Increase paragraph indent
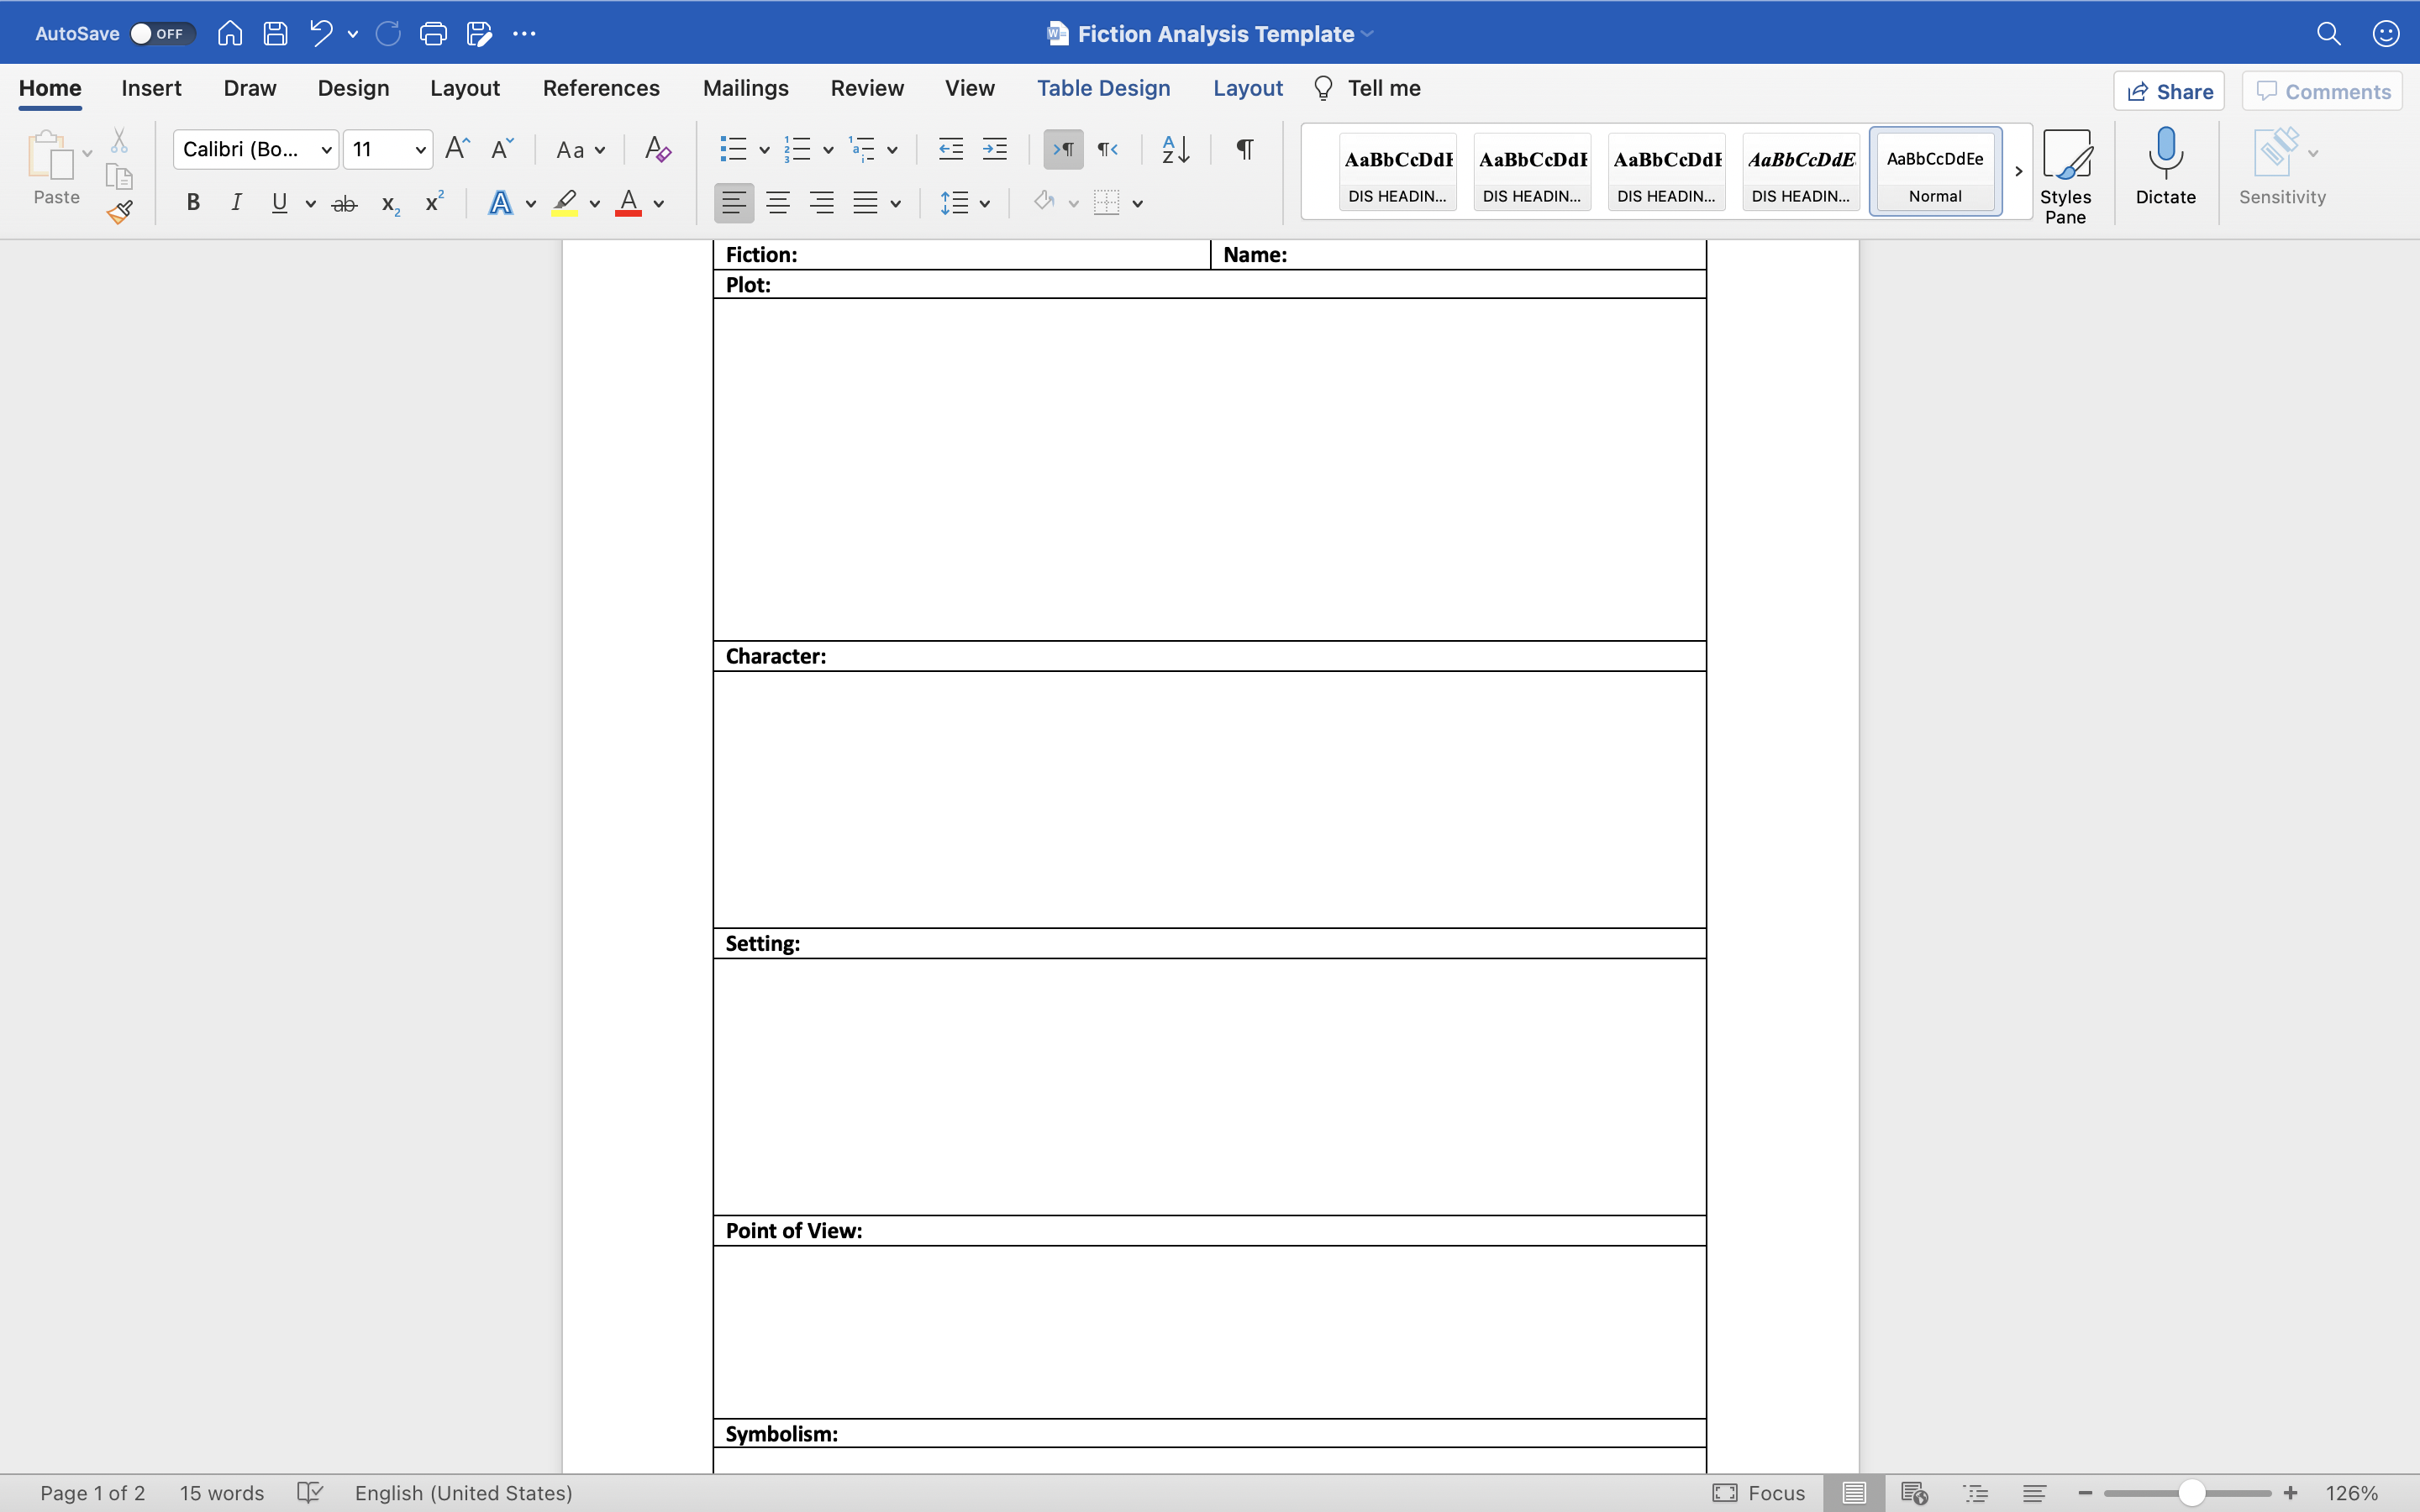Image resolution: width=2420 pixels, height=1512 pixels. pyautogui.click(x=995, y=149)
